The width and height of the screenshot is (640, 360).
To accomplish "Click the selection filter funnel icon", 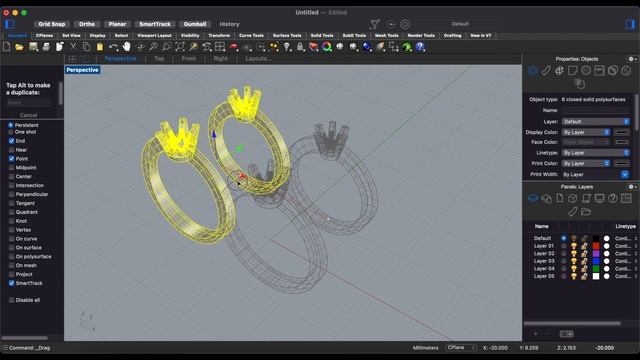I will (375, 24).
